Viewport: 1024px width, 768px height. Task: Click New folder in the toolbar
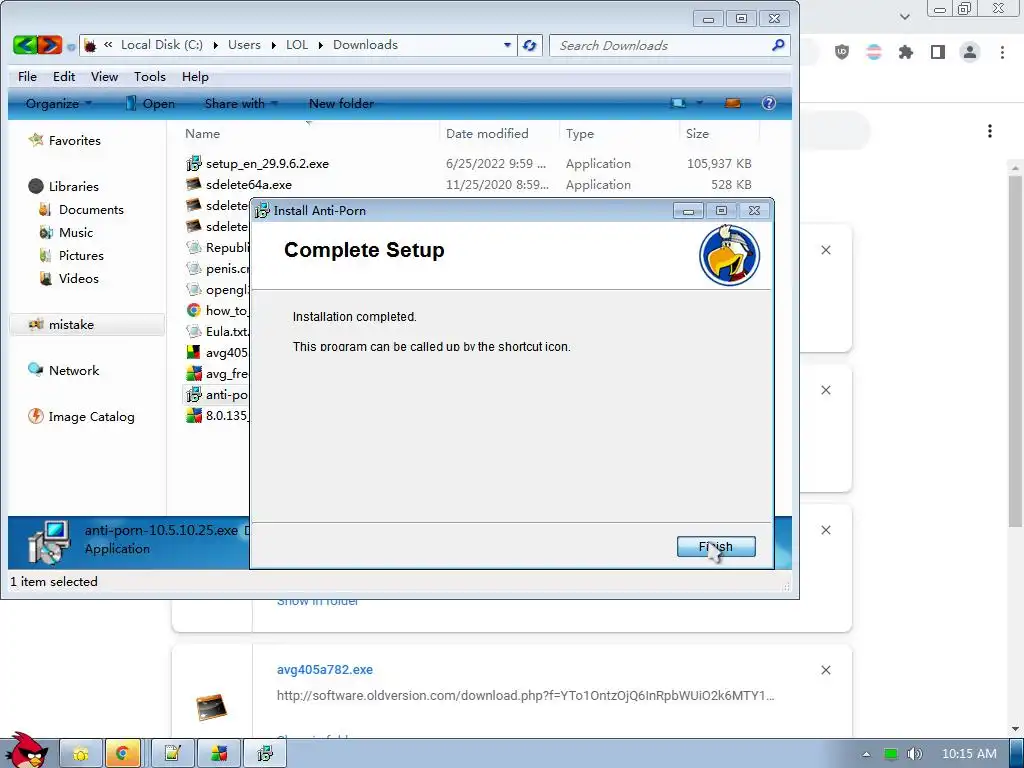coord(341,103)
